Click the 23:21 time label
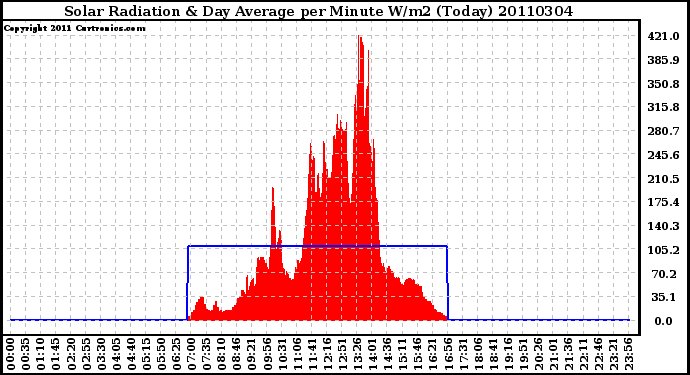The image size is (690, 375). (613, 354)
